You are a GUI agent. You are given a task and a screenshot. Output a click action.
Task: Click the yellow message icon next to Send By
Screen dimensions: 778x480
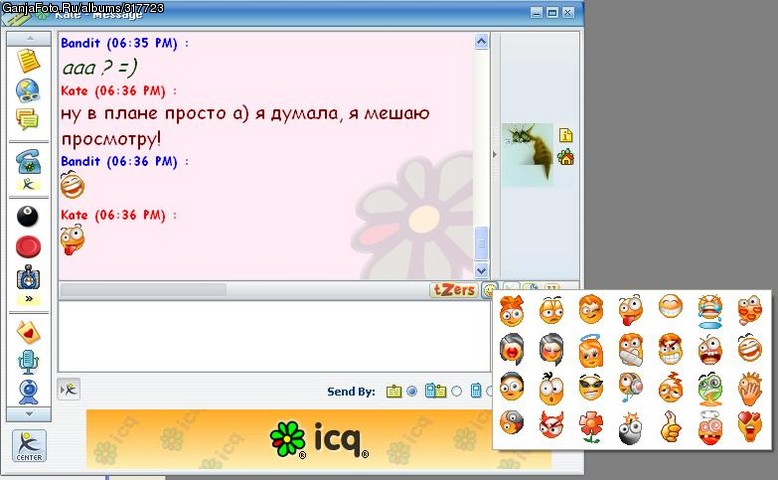click(393, 392)
